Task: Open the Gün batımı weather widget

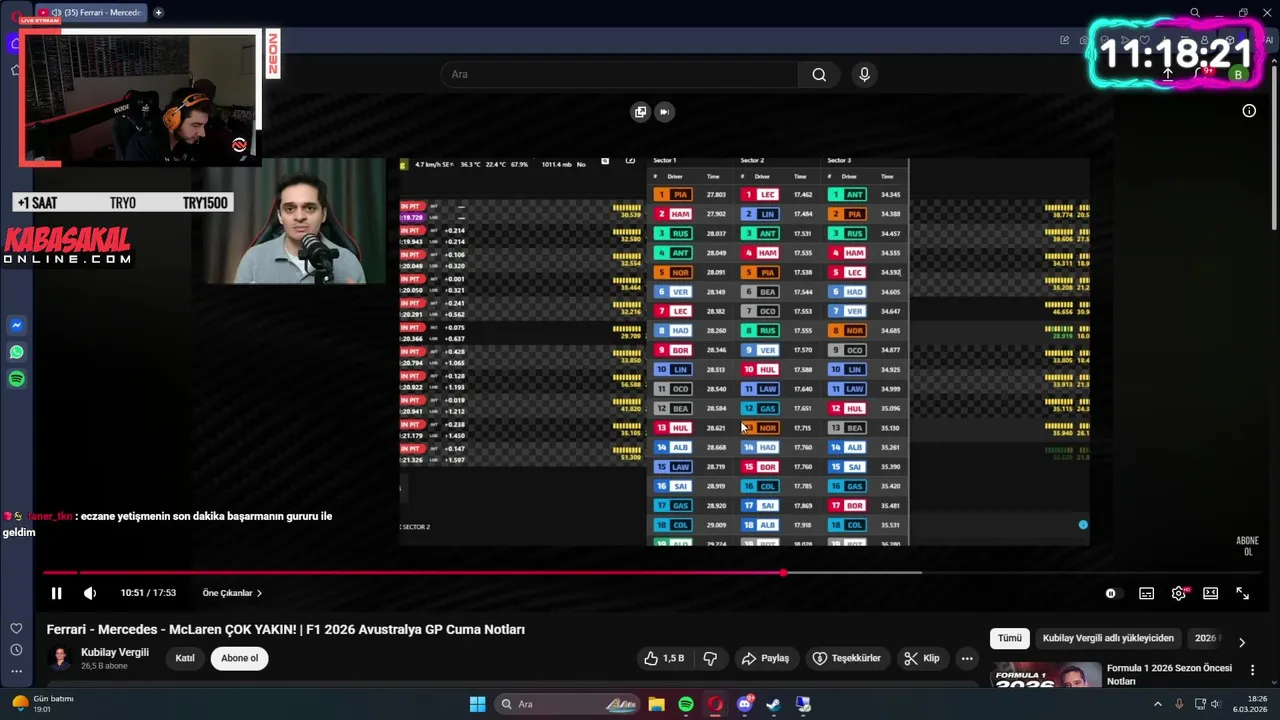Action: pyautogui.click(x=42, y=704)
